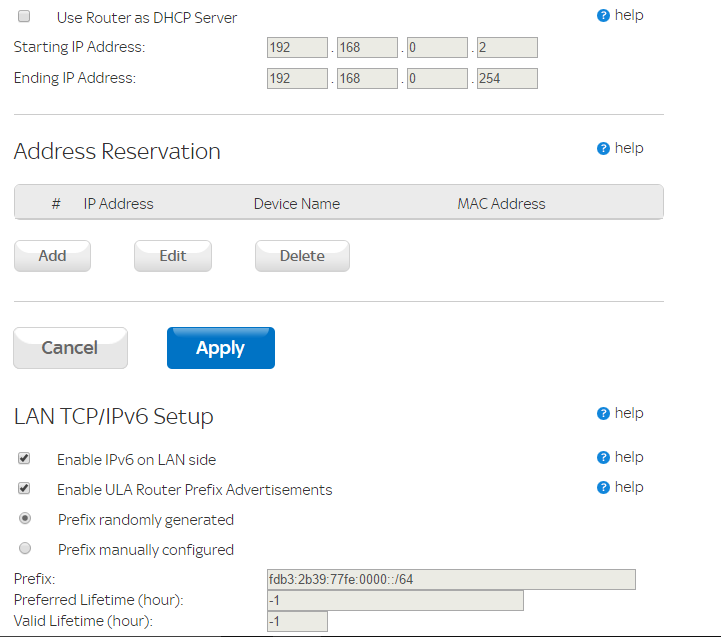Image resolution: width=721 pixels, height=637 pixels.
Task: Click the MAC Address column header
Action: pos(501,204)
